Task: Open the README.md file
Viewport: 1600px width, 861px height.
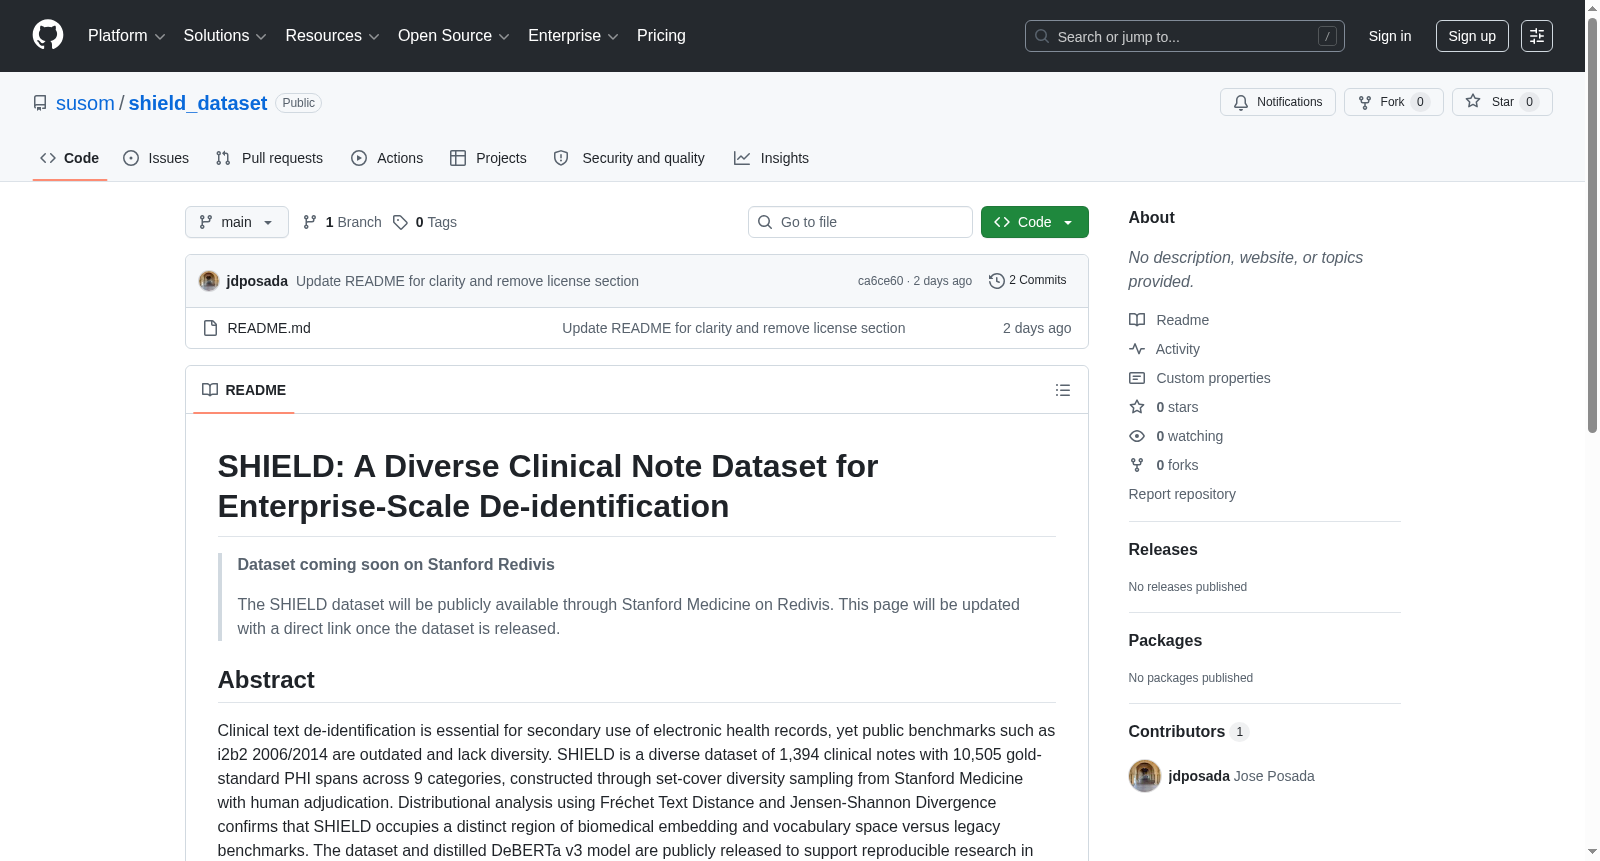Action: coord(269,328)
